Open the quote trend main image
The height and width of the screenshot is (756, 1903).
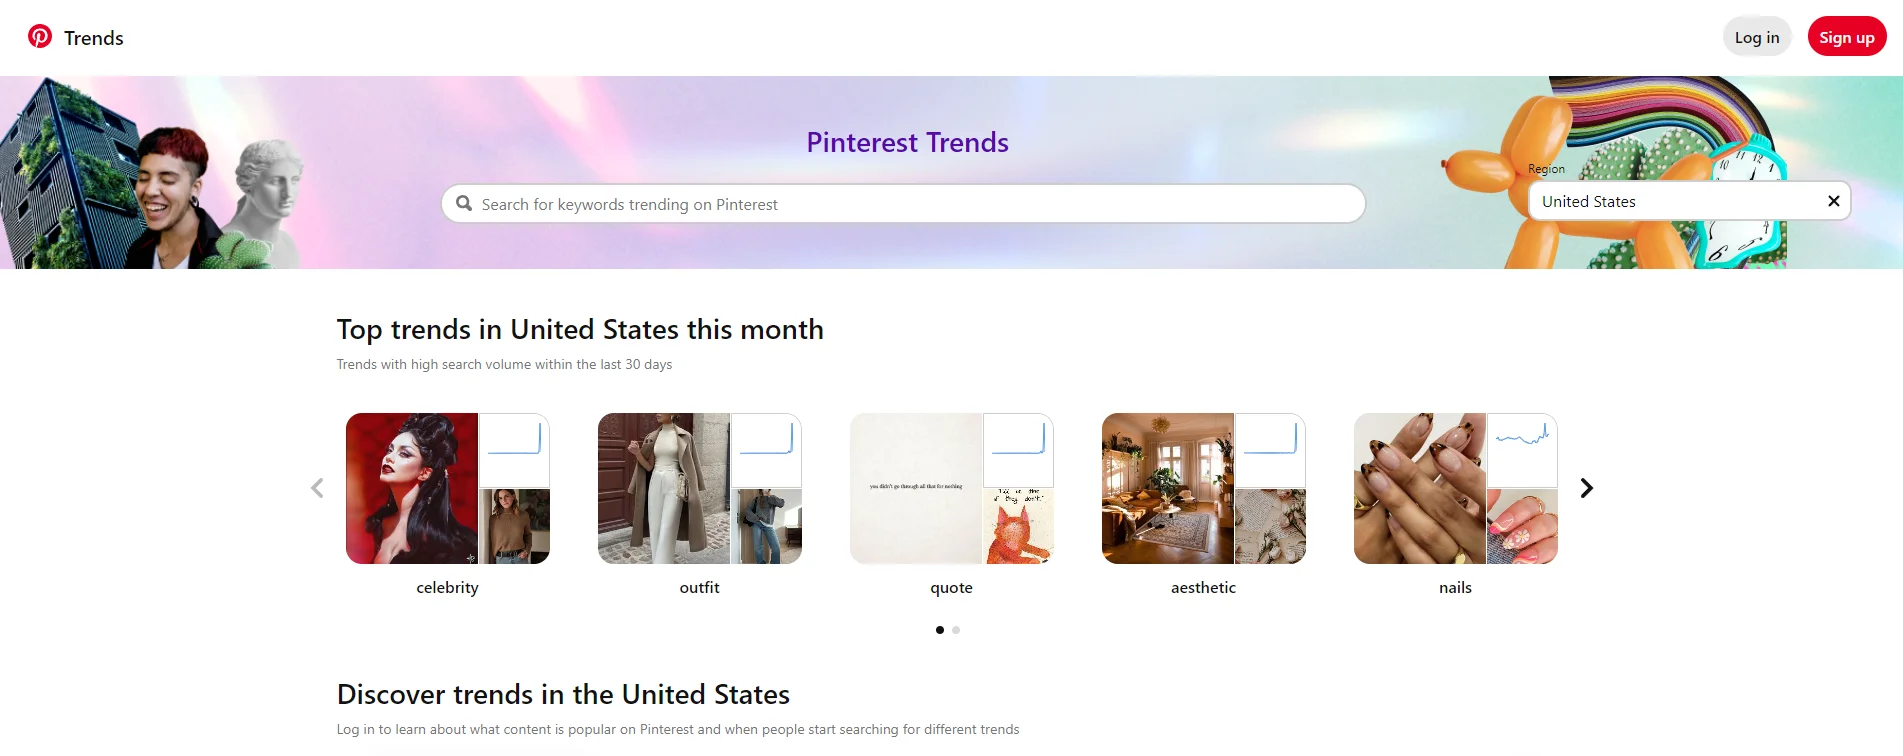pos(916,489)
